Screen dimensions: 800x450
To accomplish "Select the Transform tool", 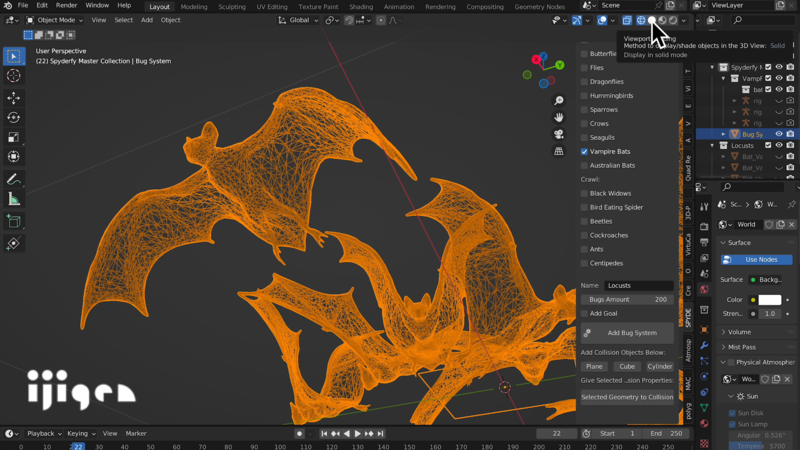I will tap(14, 157).
